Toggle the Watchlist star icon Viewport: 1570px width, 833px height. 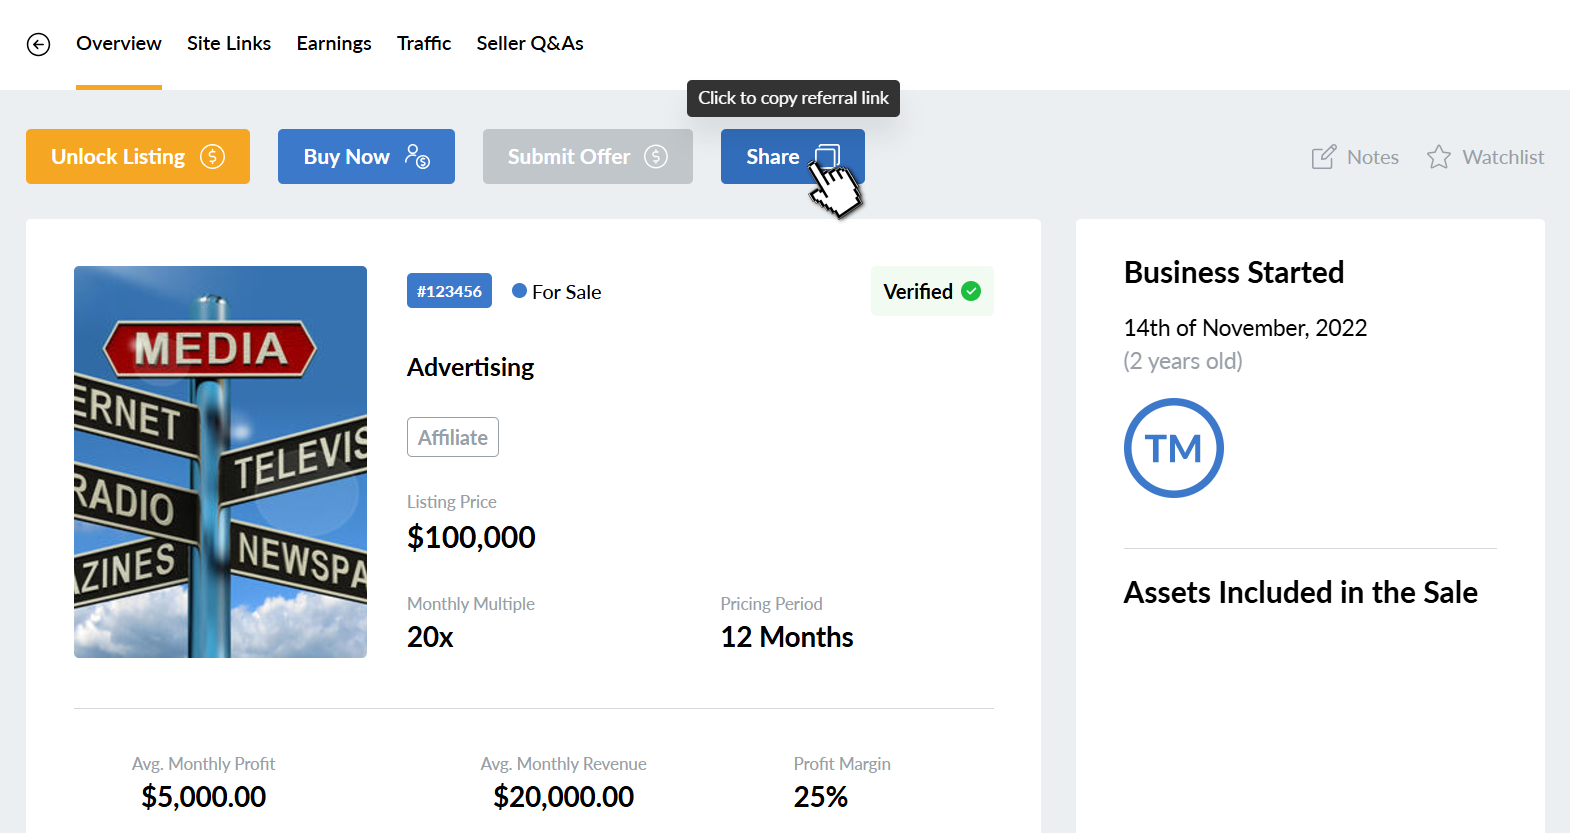point(1439,157)
